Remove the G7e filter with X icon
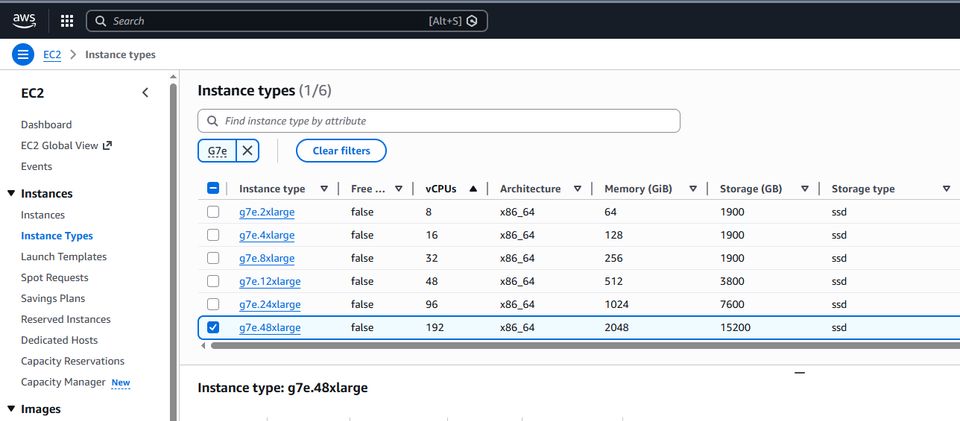Image resolution: width=960 pixels, height=421 pixels. pos(248,151)
